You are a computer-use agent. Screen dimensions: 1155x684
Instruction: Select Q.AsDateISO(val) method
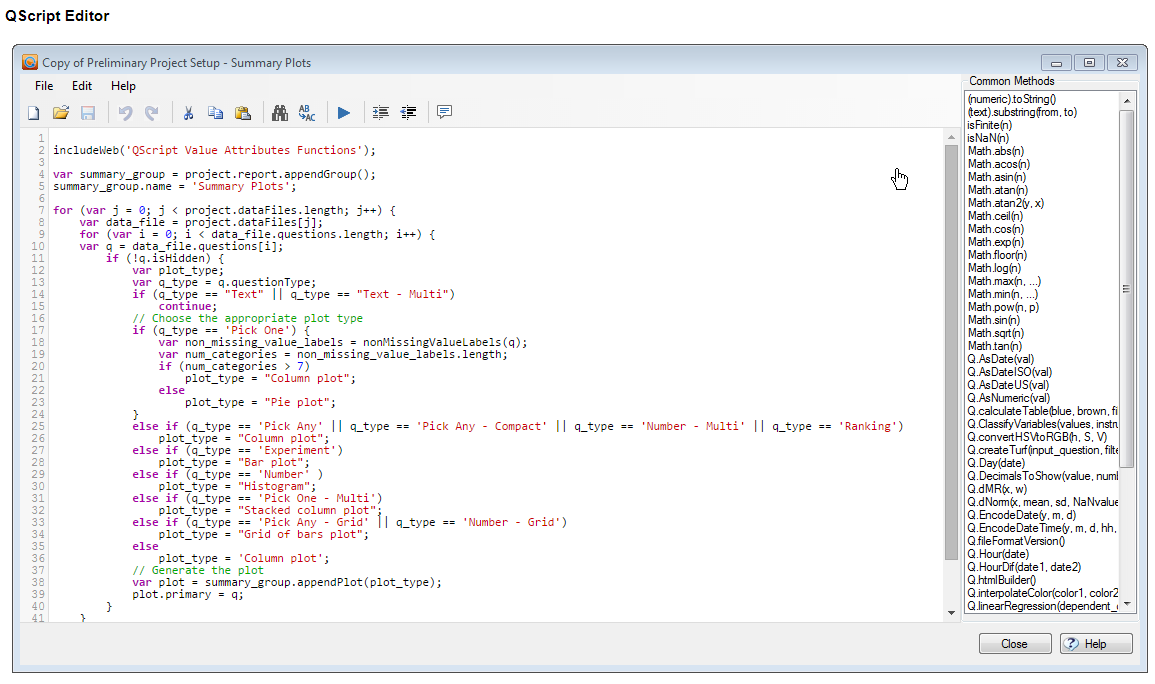click(x=1010, y=372)
